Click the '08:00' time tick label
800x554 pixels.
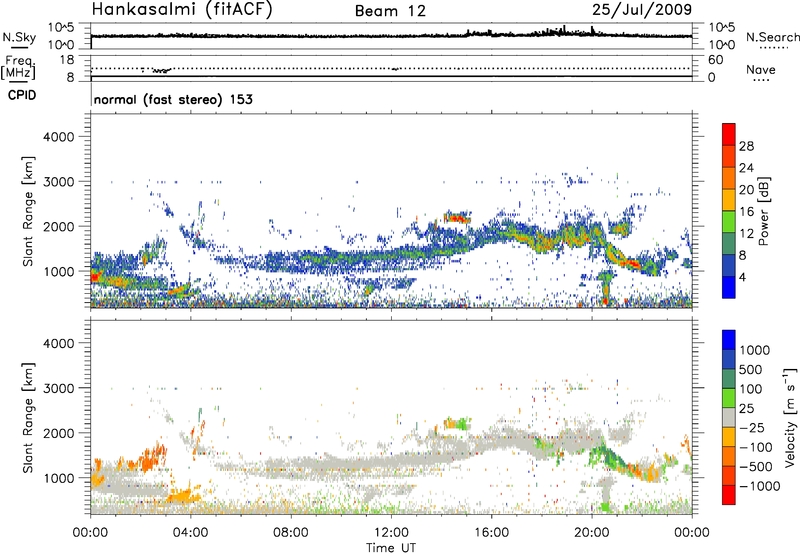(290, 533)
